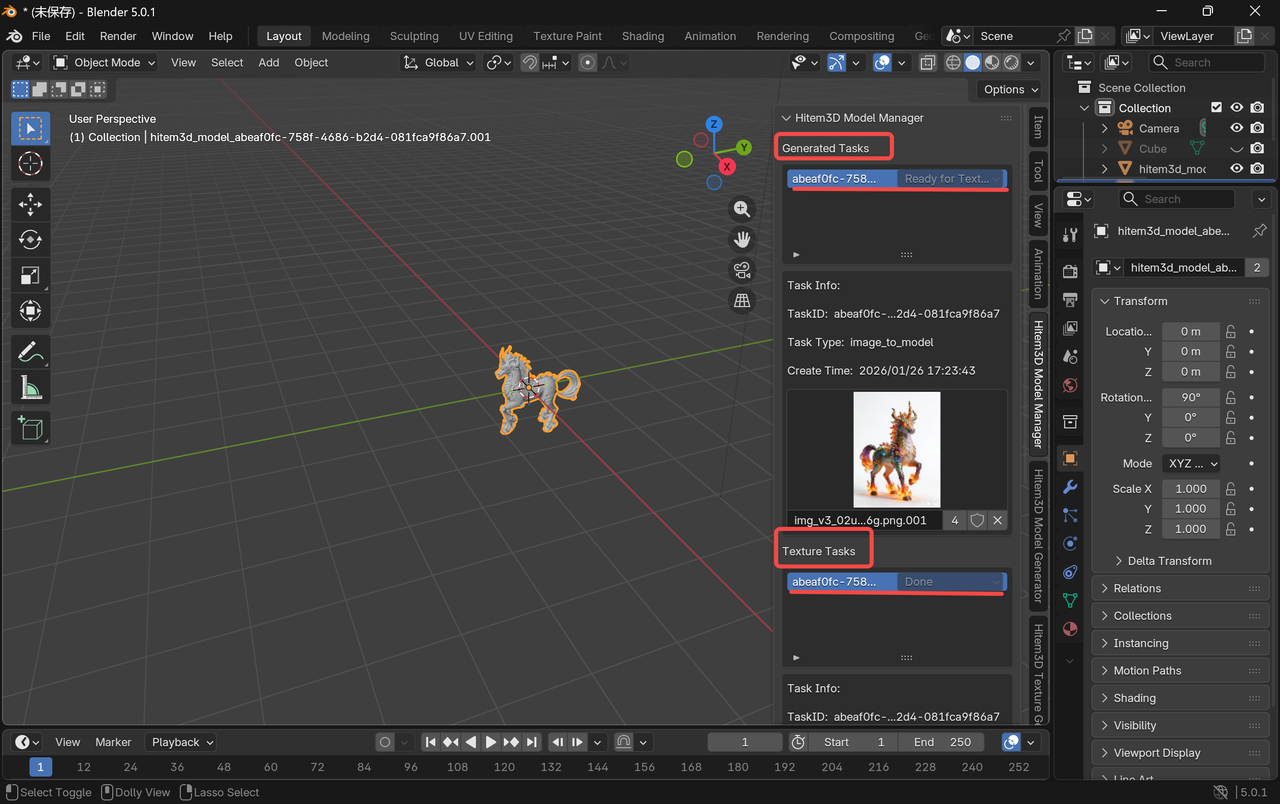The image size is (1280, 804).
Task: Select the Annotate tool
Action: (x=30, y=352)
